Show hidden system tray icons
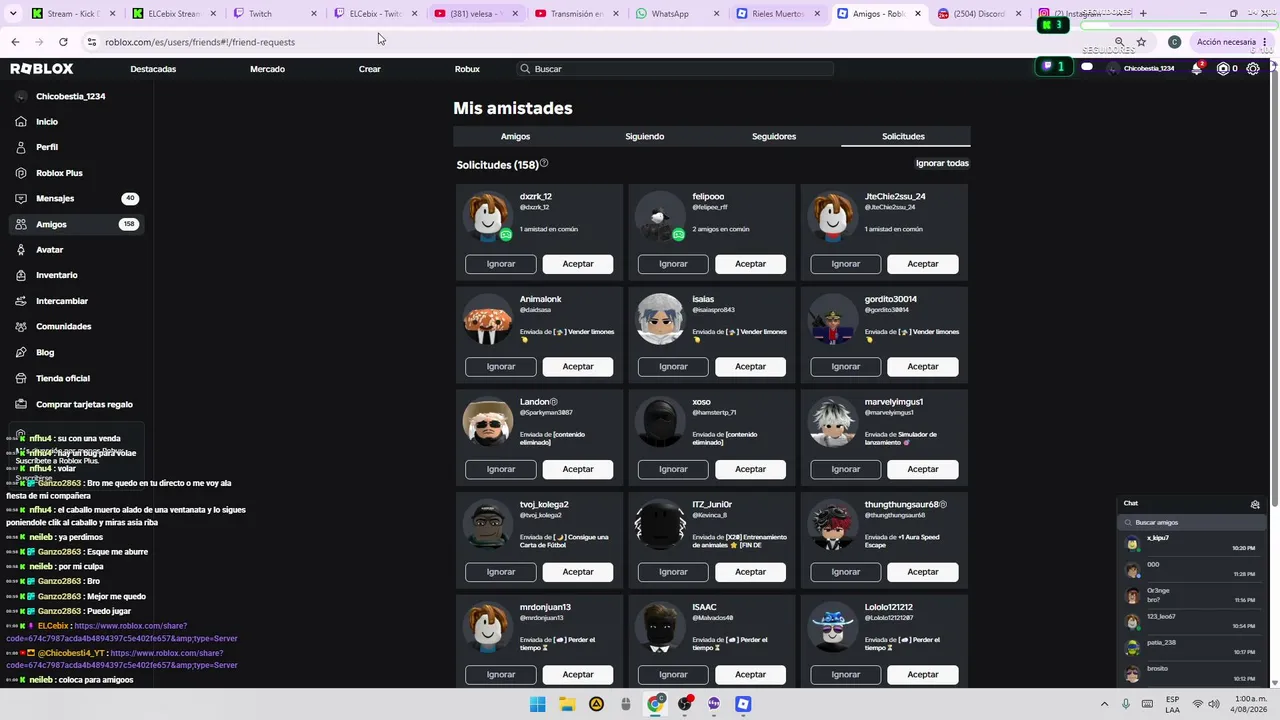1280x720 pixels. (1104, 704)
